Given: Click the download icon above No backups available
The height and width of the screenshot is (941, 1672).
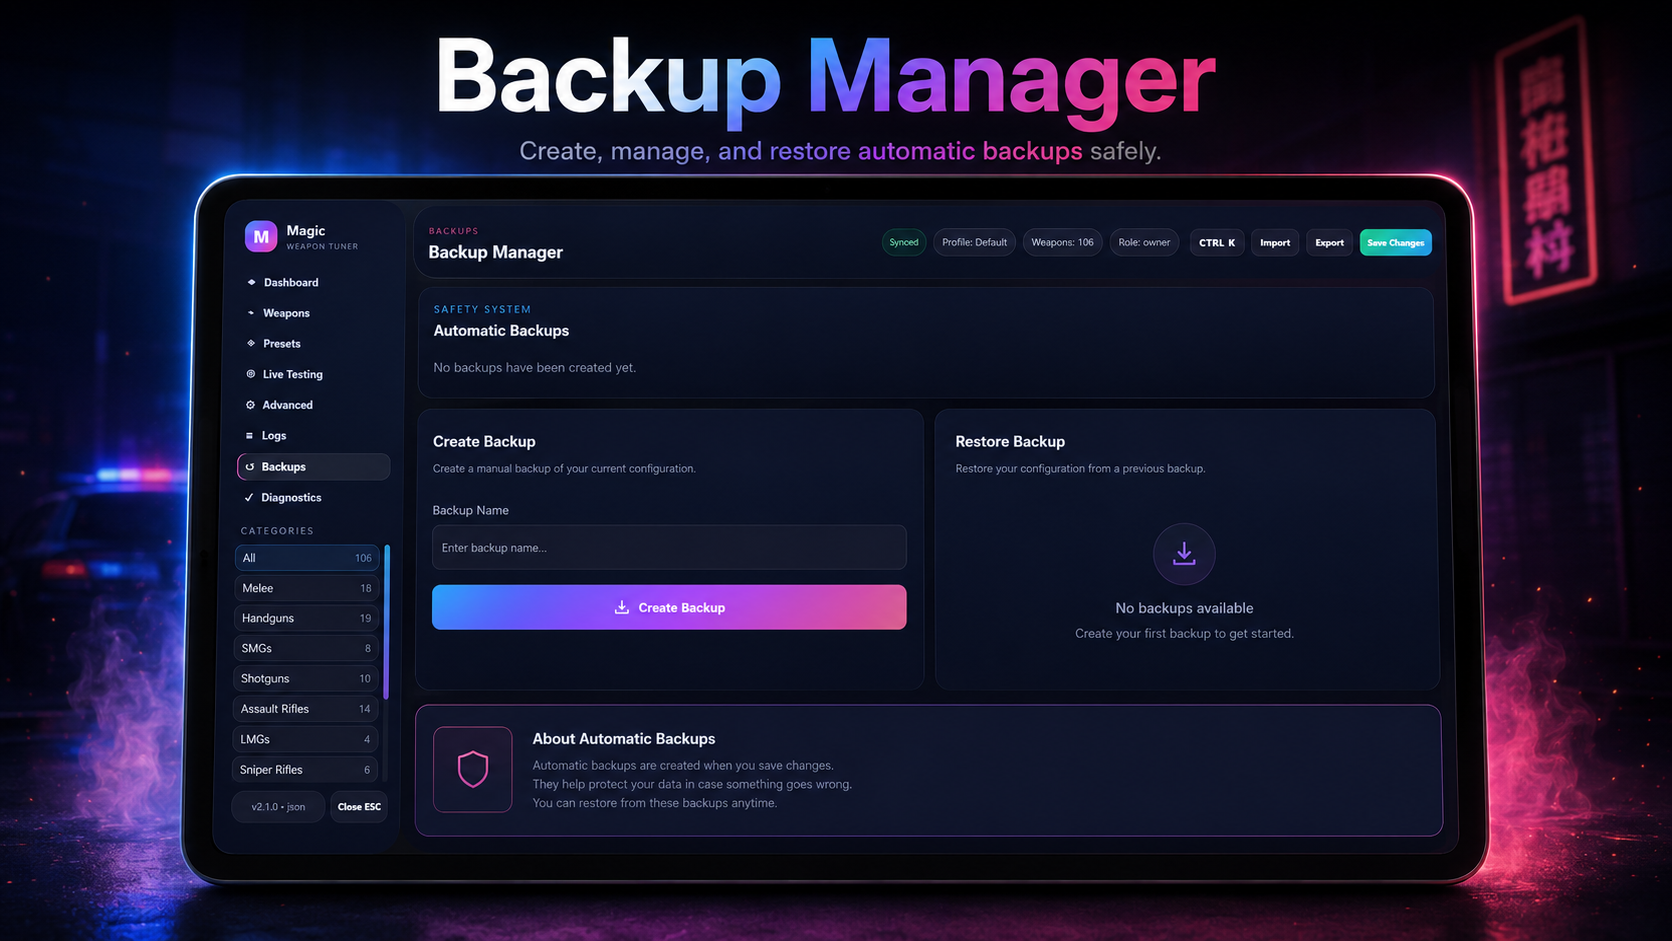Looking at the screenshot, I should [x=1184, y=553].
